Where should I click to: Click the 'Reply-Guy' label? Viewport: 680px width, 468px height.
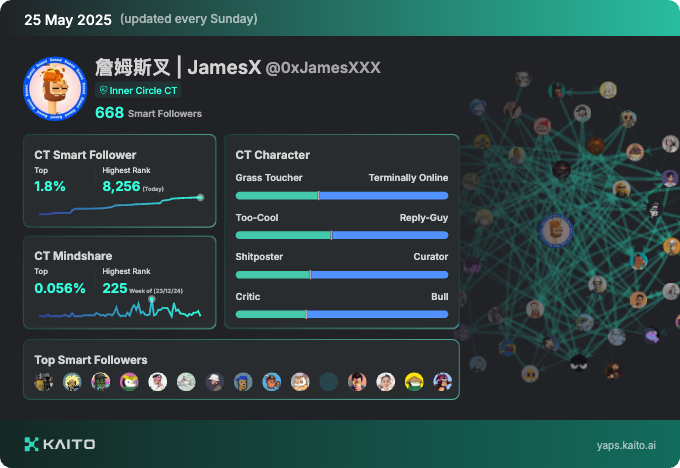tap(424, 218)
